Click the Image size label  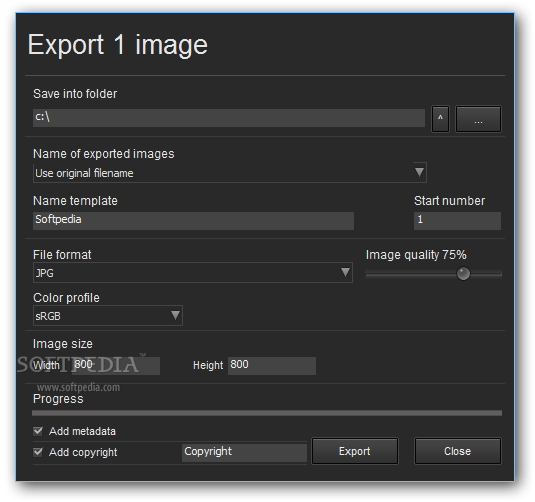tap(63, 344)
